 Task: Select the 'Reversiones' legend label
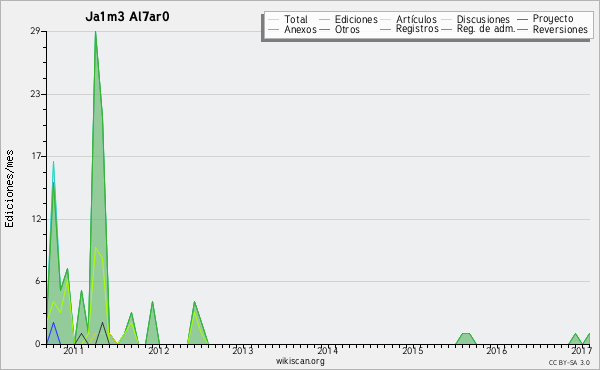tap(560, 29)
